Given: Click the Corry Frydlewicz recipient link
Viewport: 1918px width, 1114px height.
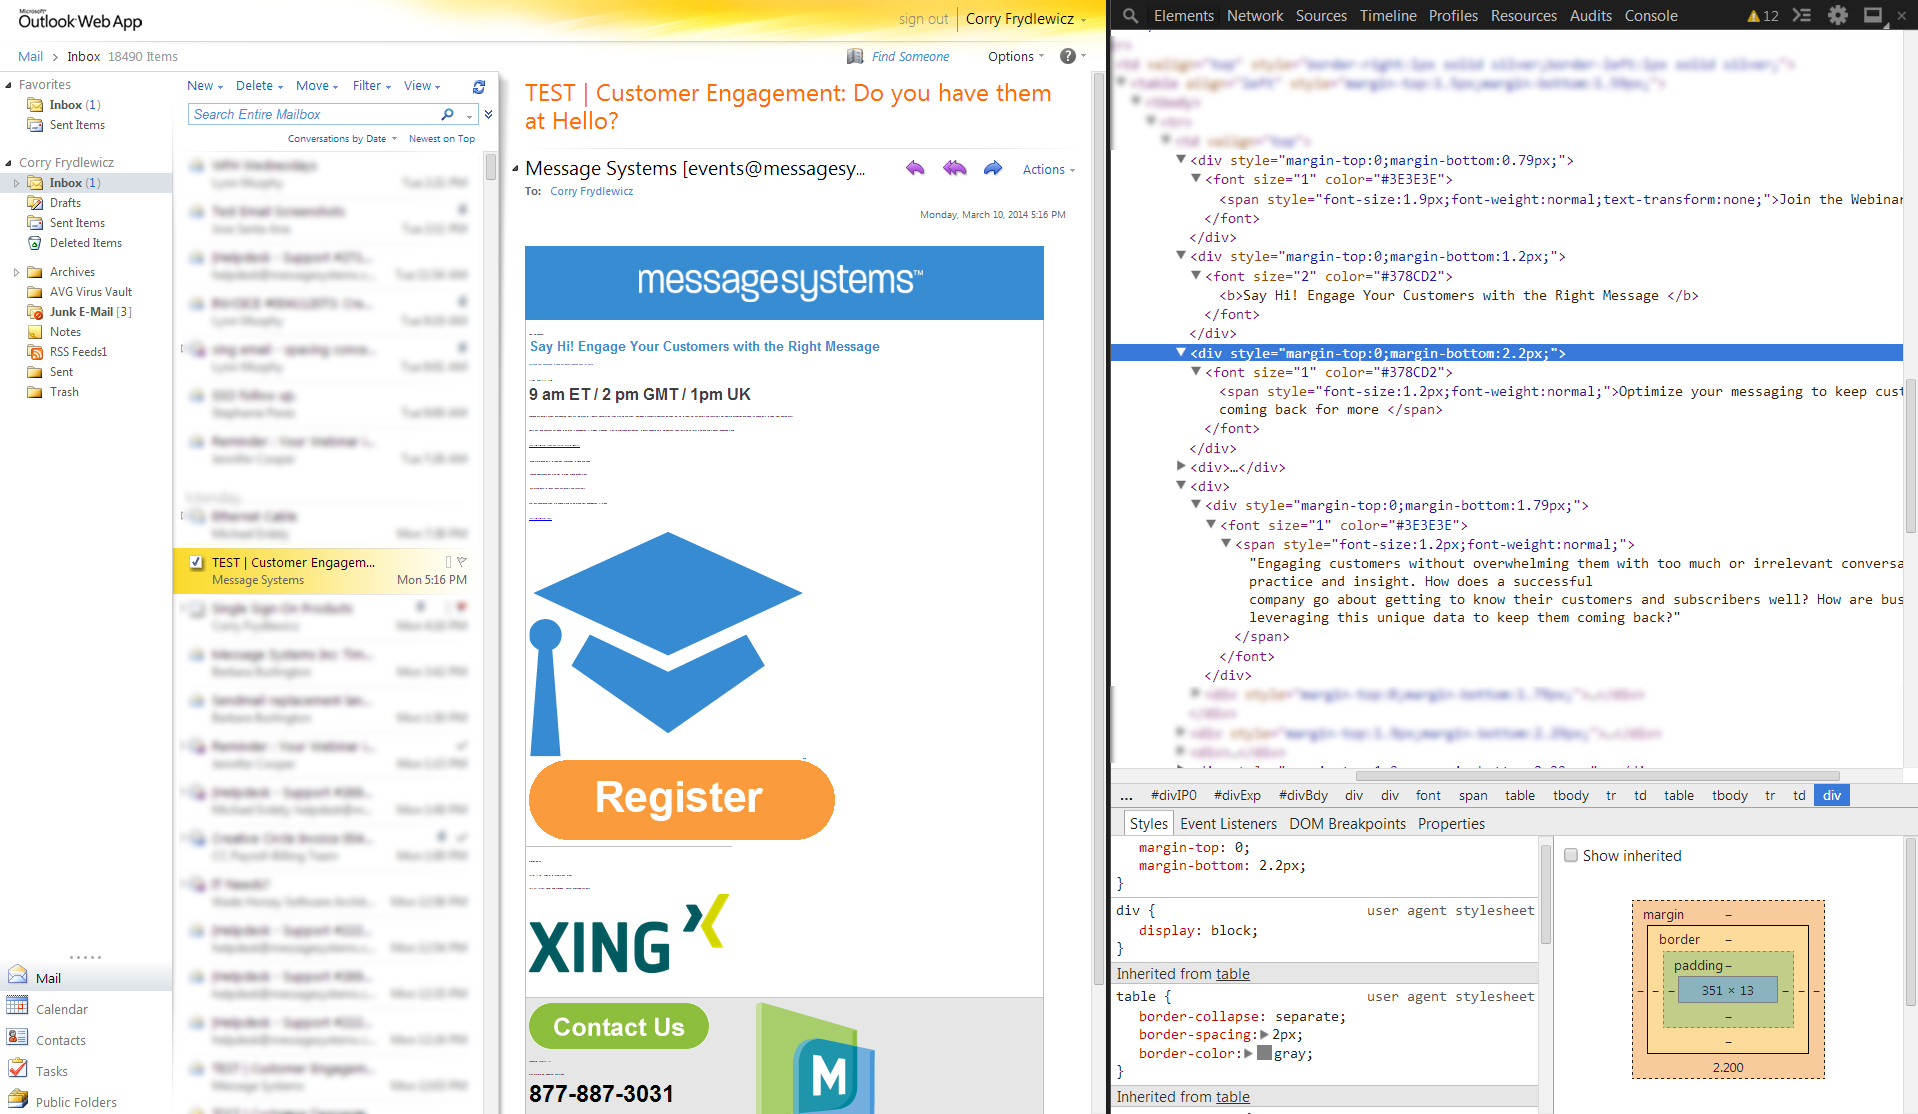Looking at the screenshot, I should [591, 191].
